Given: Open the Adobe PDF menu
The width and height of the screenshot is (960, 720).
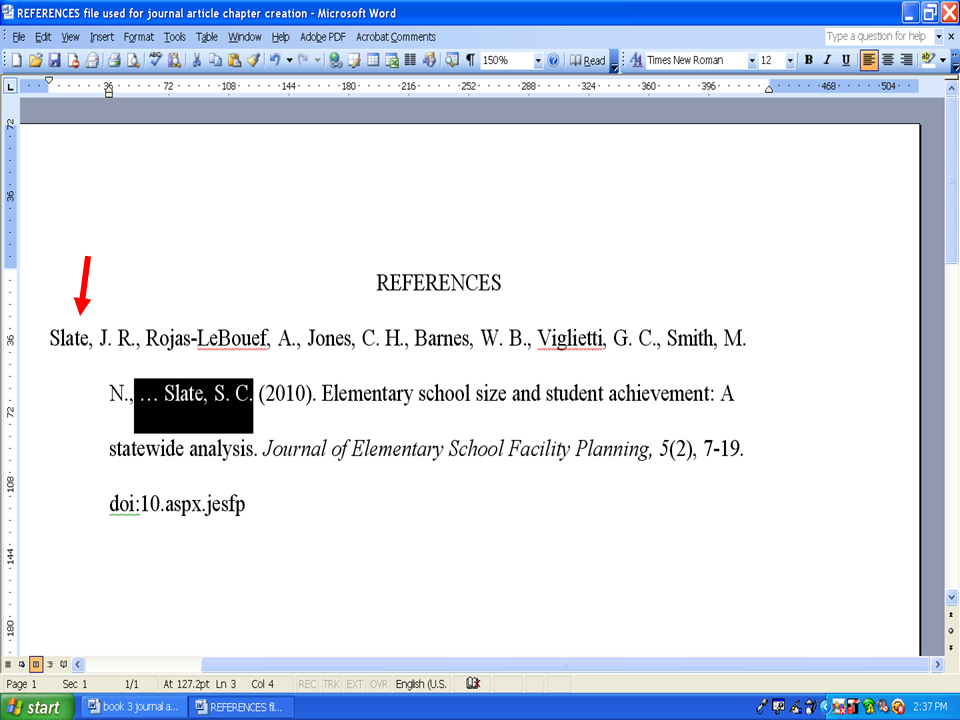Looking at the screenshot, I should [x=323, y=37].
